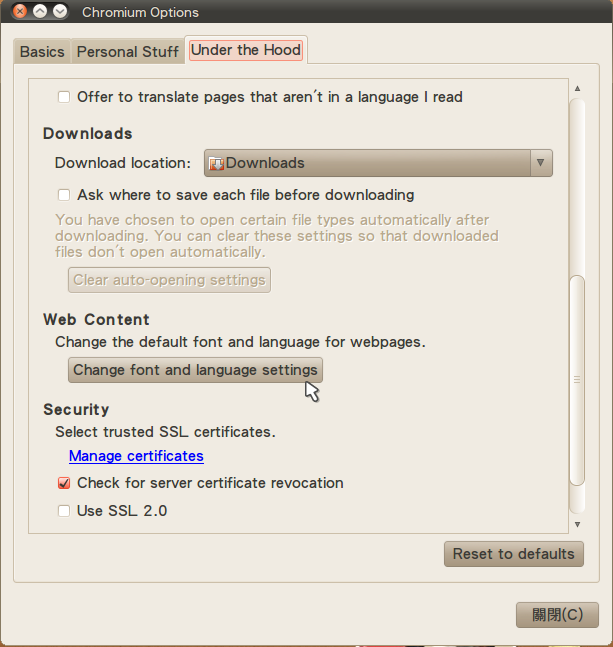Click 'Select trusted SSL certificates.' text

(165, 432)
